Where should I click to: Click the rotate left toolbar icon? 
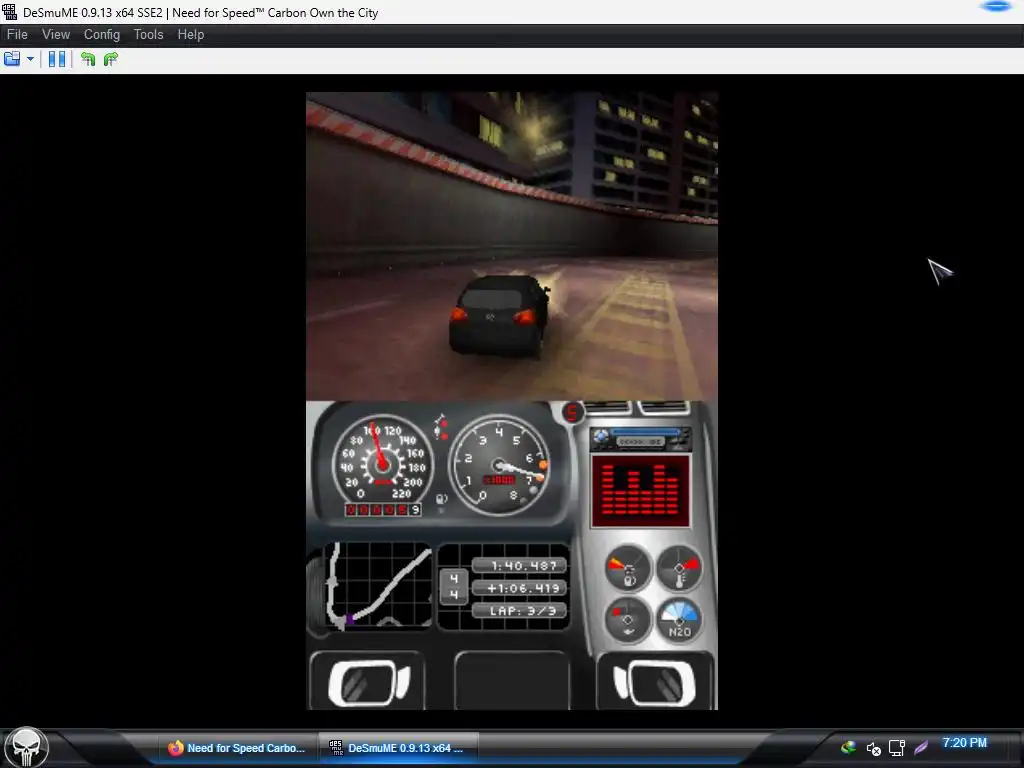(x=88, y=59)
